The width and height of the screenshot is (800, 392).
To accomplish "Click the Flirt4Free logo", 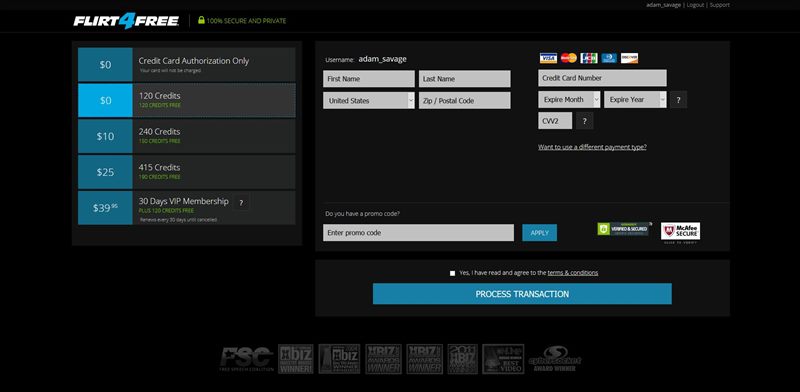I will click(x=126, y=21).
